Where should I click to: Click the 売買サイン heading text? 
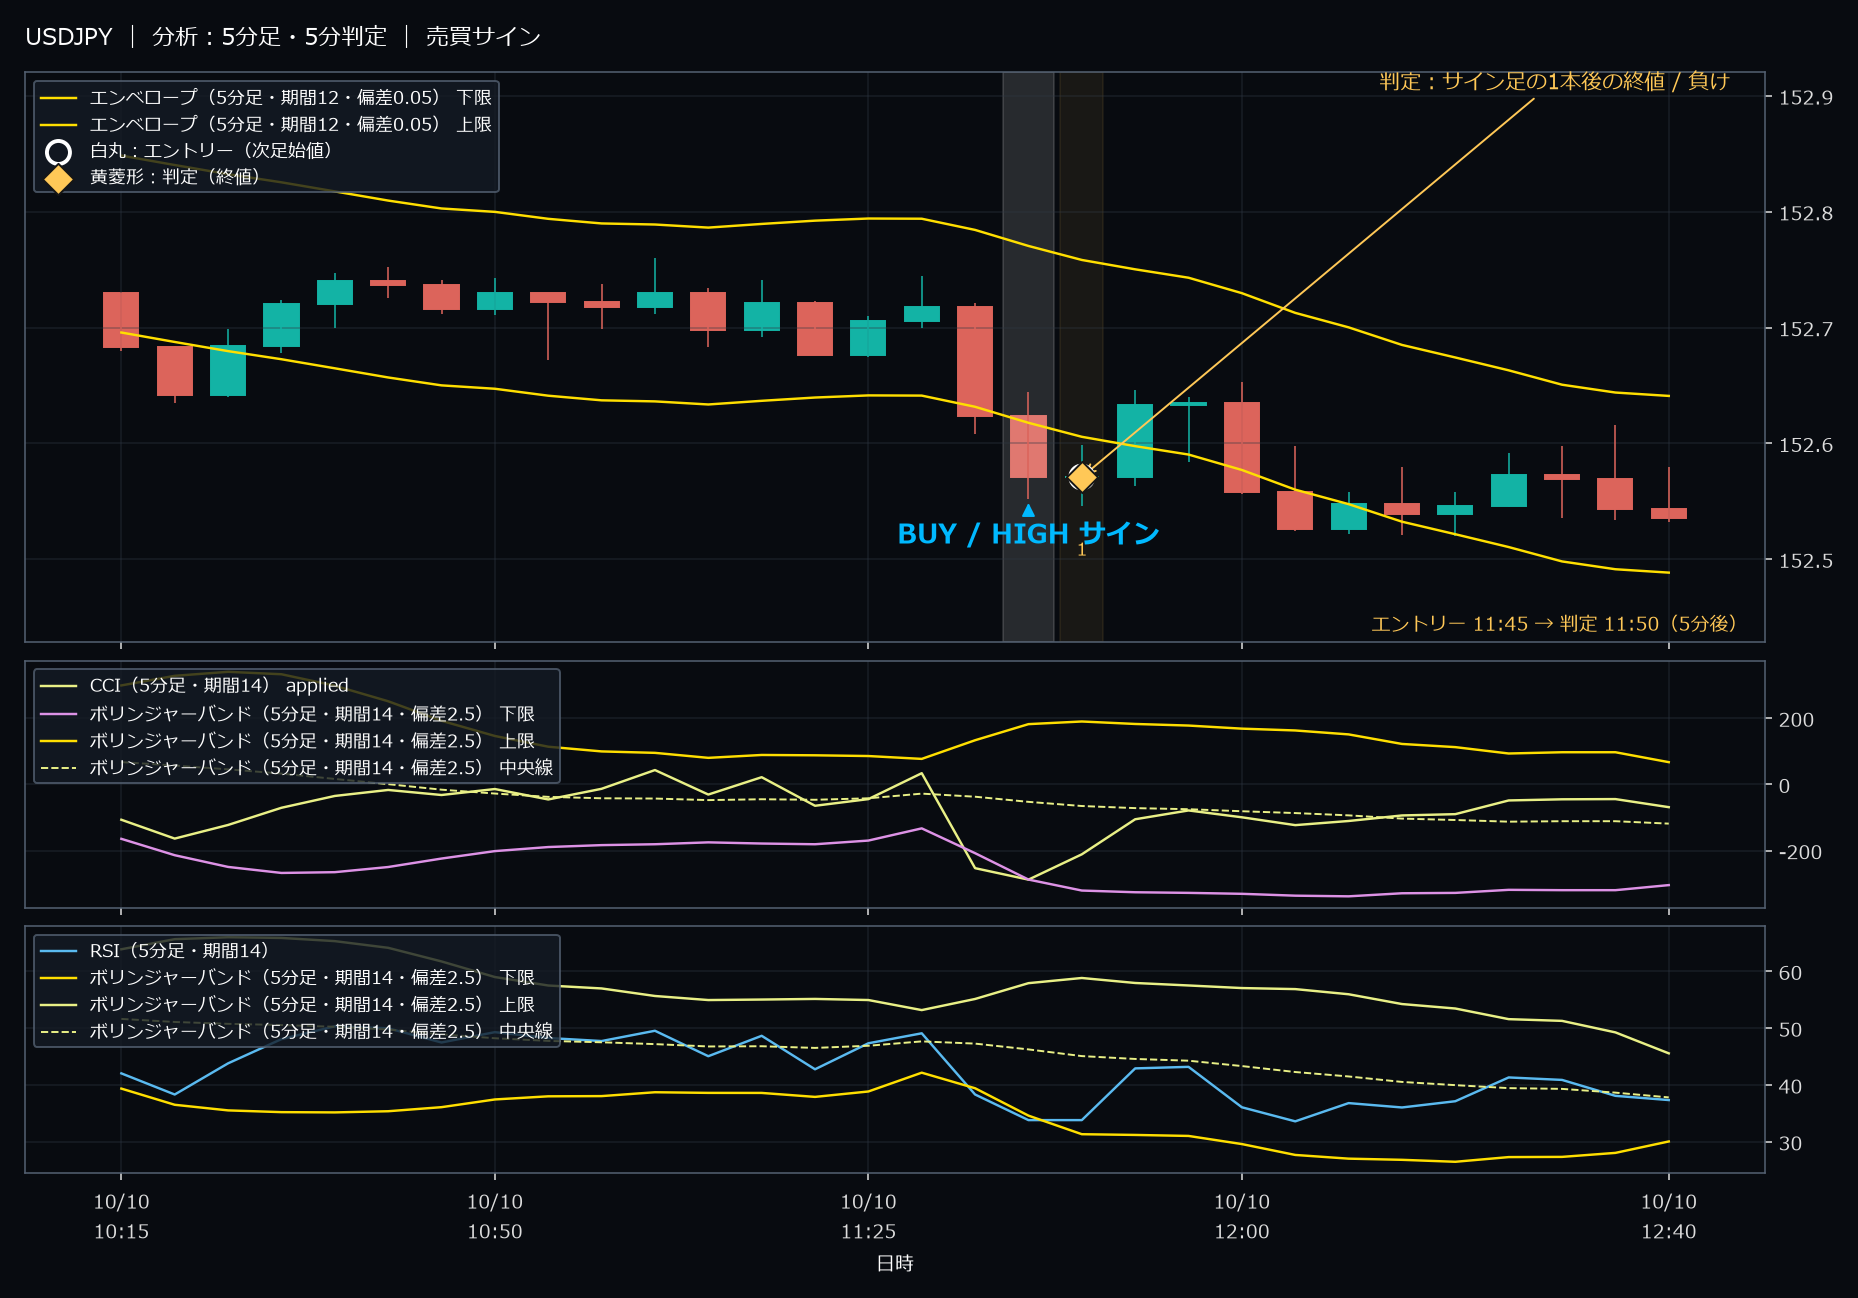point(483,37)
